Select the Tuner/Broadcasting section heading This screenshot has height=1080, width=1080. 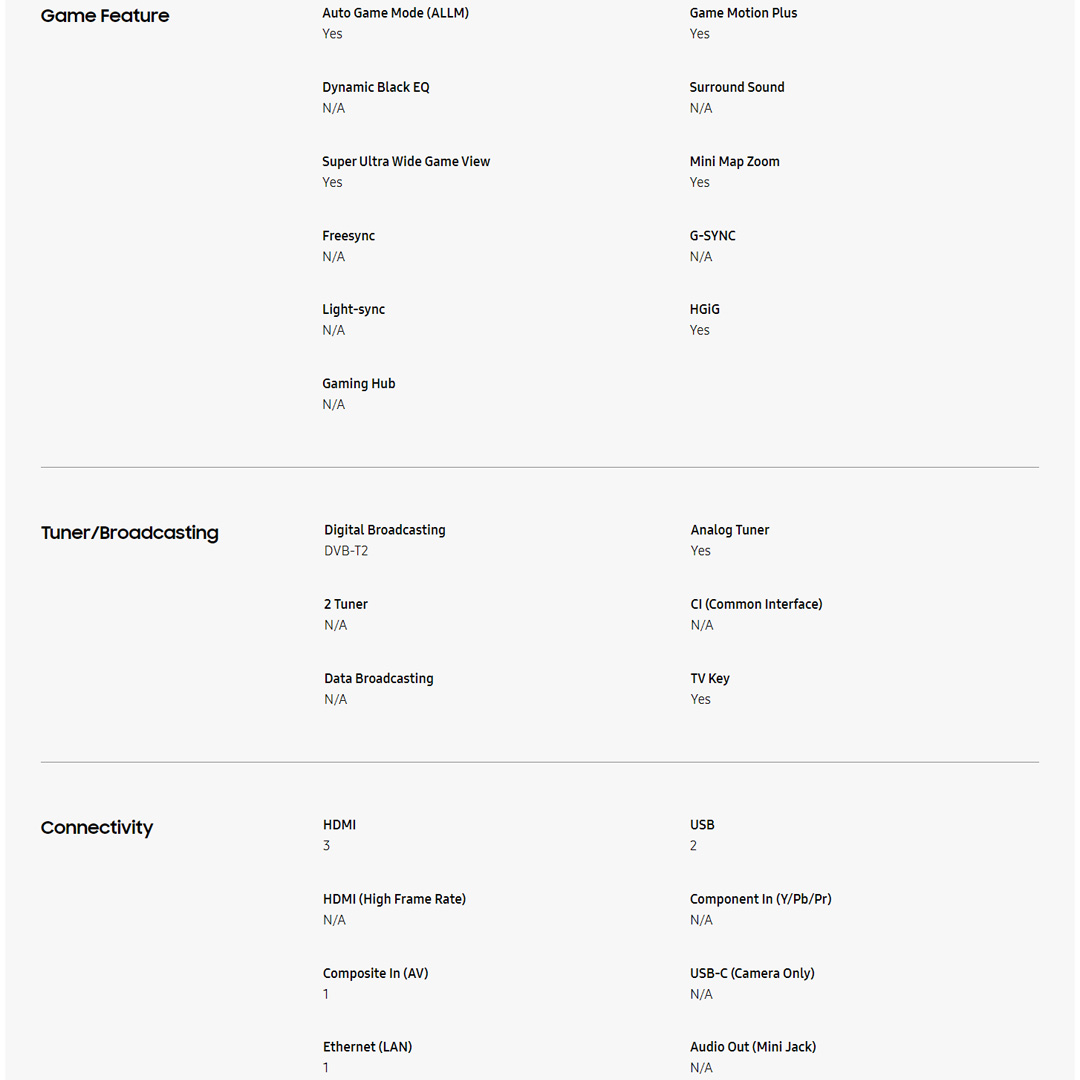click(x=129, y=533)
